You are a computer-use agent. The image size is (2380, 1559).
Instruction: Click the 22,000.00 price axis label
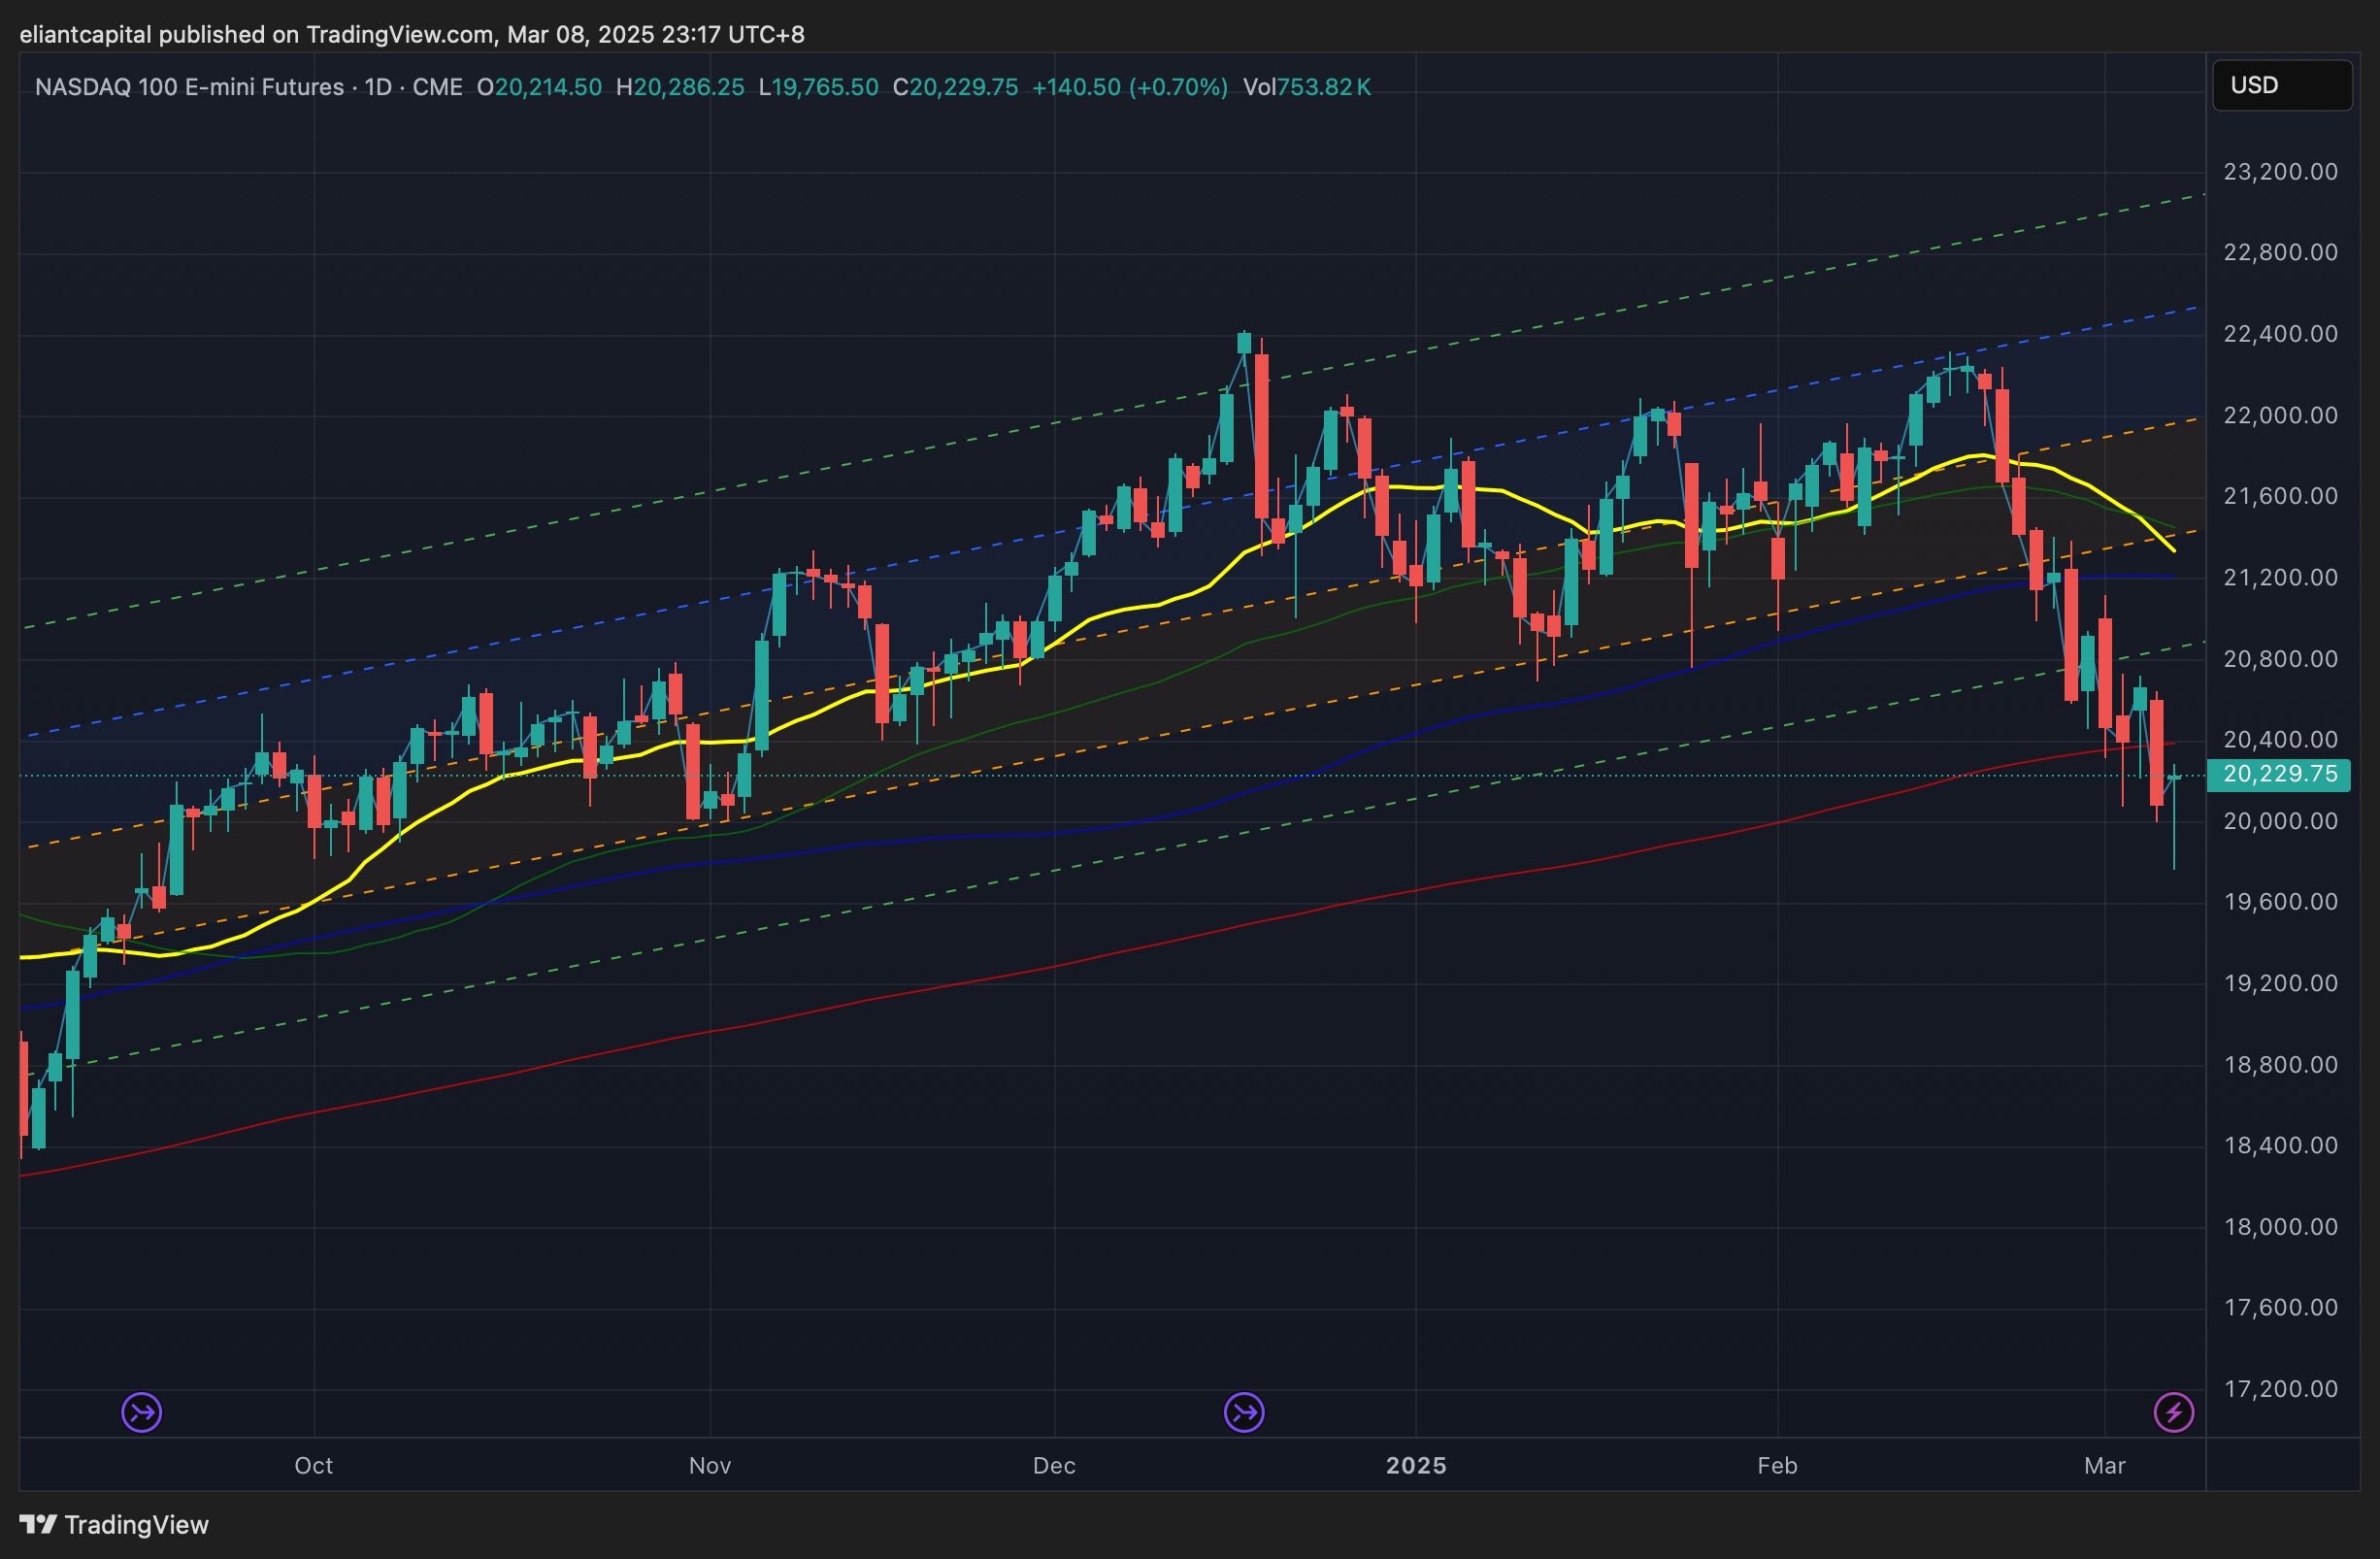2280,415
